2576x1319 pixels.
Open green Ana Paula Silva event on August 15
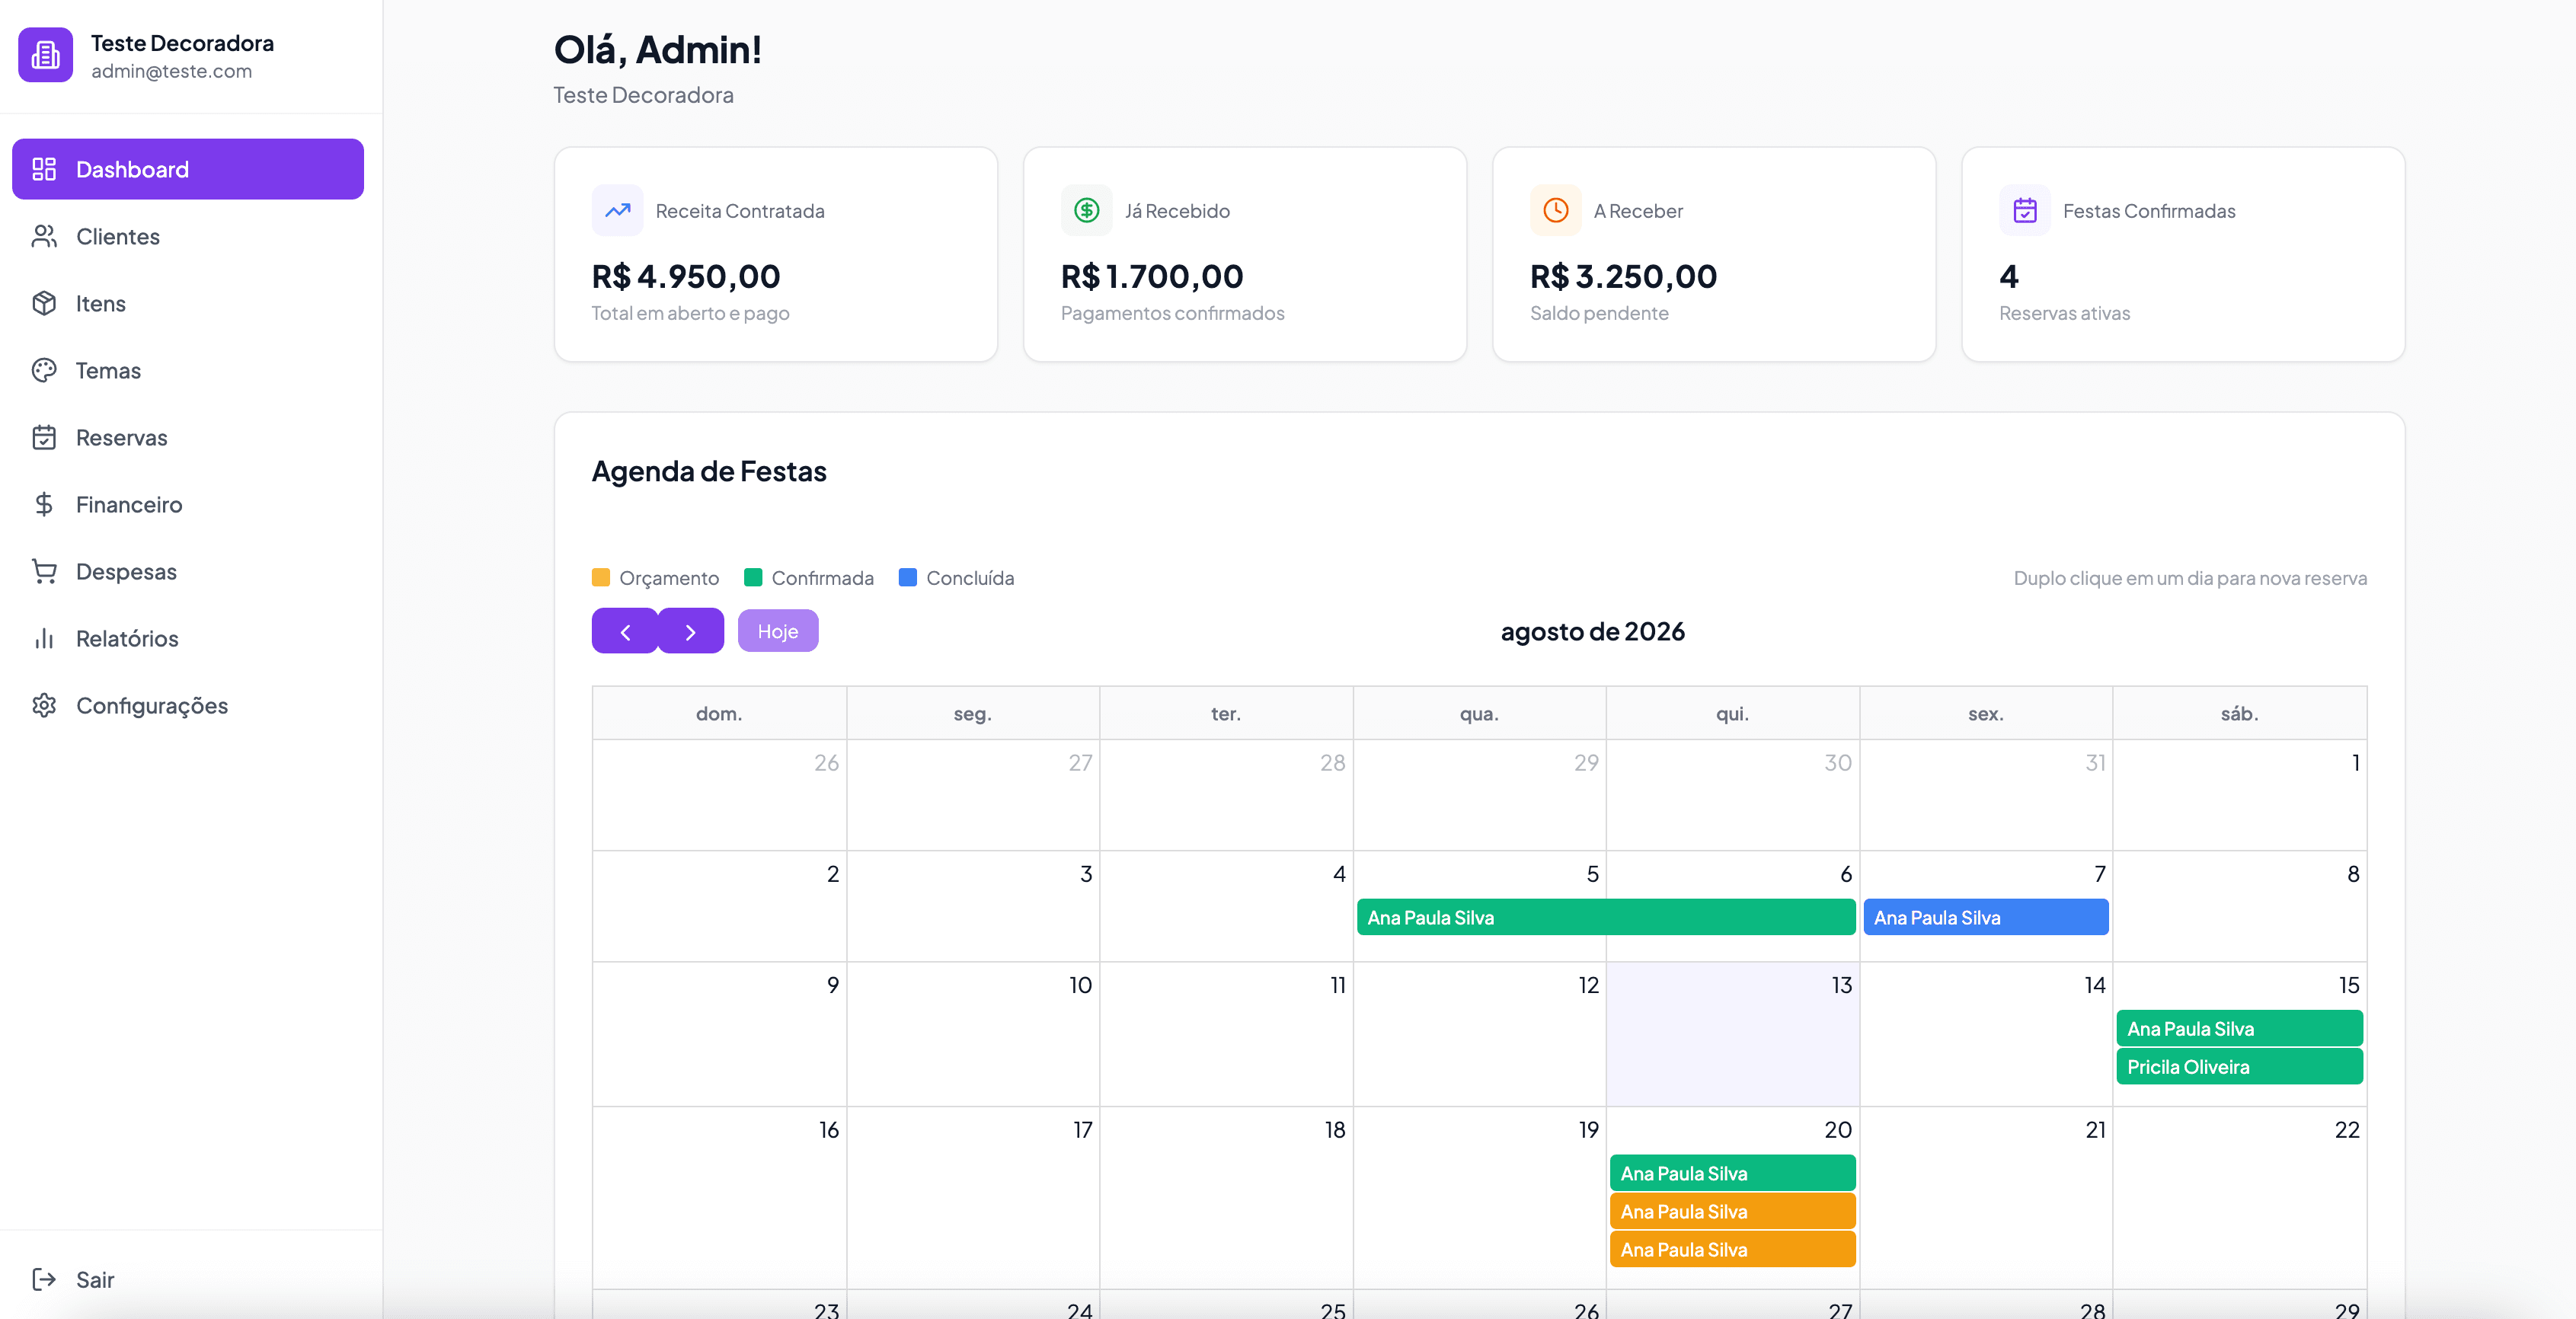click(x=2240, y=1028)
